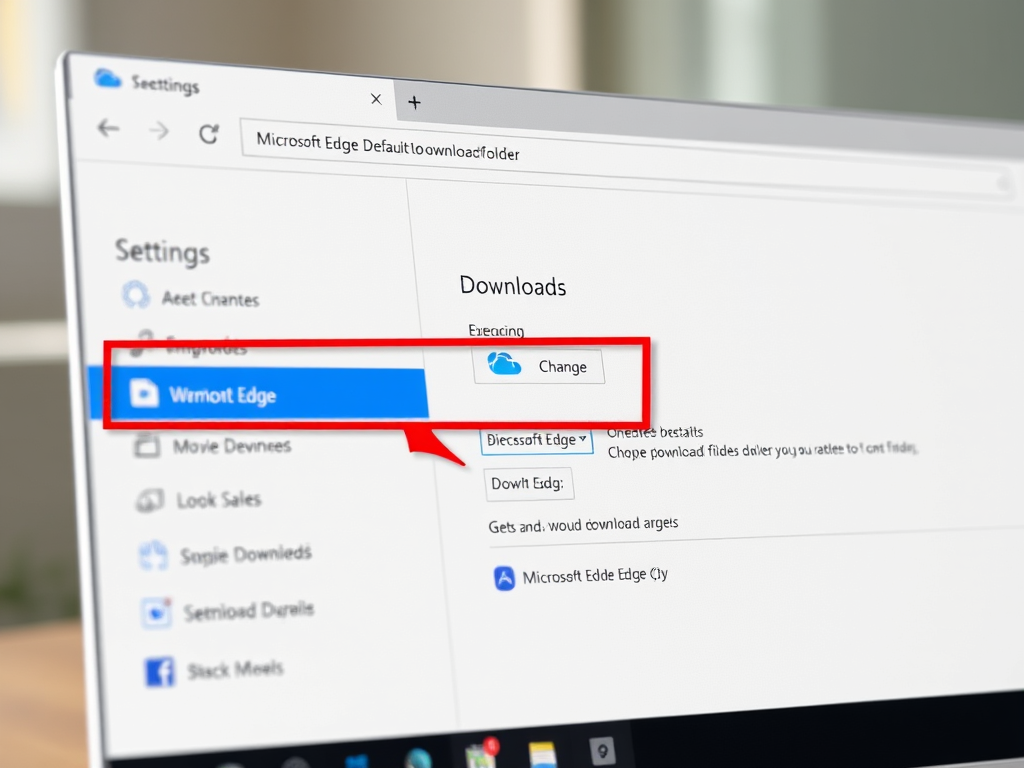Click the icon beside Movie Devnees

coord(147,445)
